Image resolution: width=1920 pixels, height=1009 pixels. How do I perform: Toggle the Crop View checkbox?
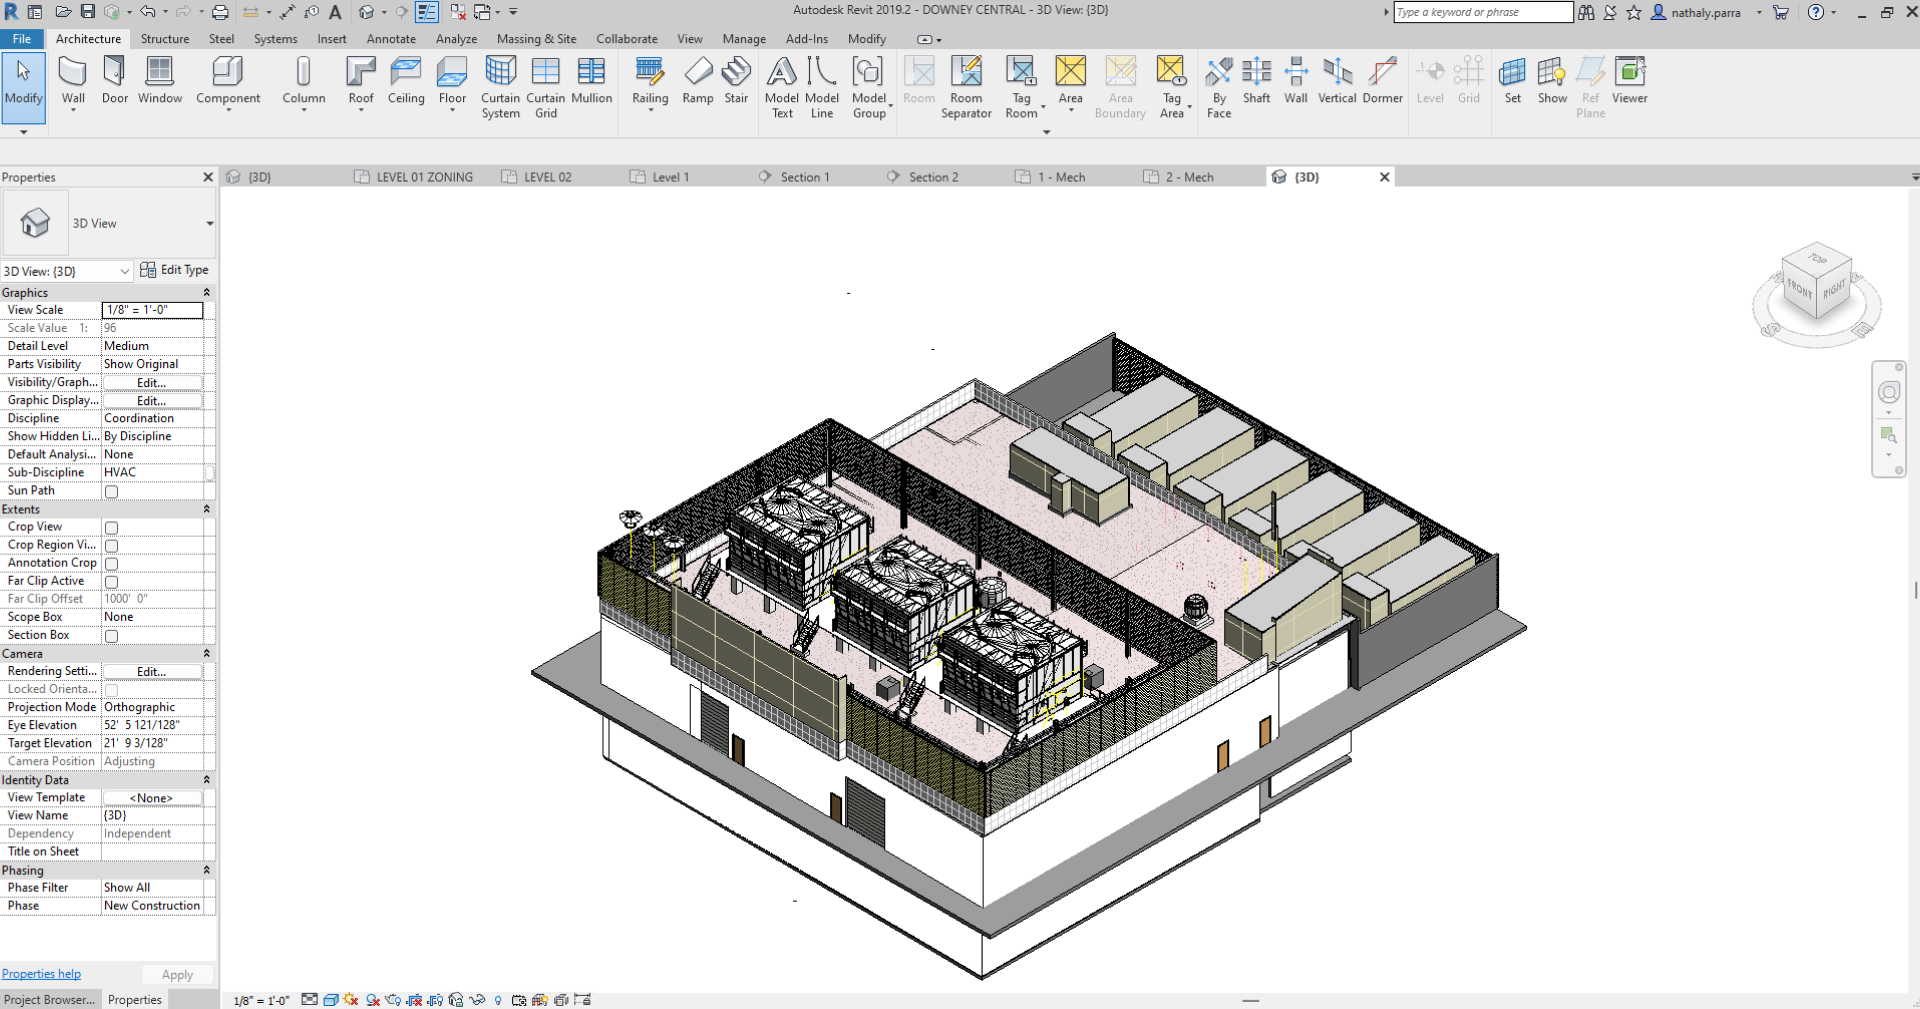tap(112, 528)
